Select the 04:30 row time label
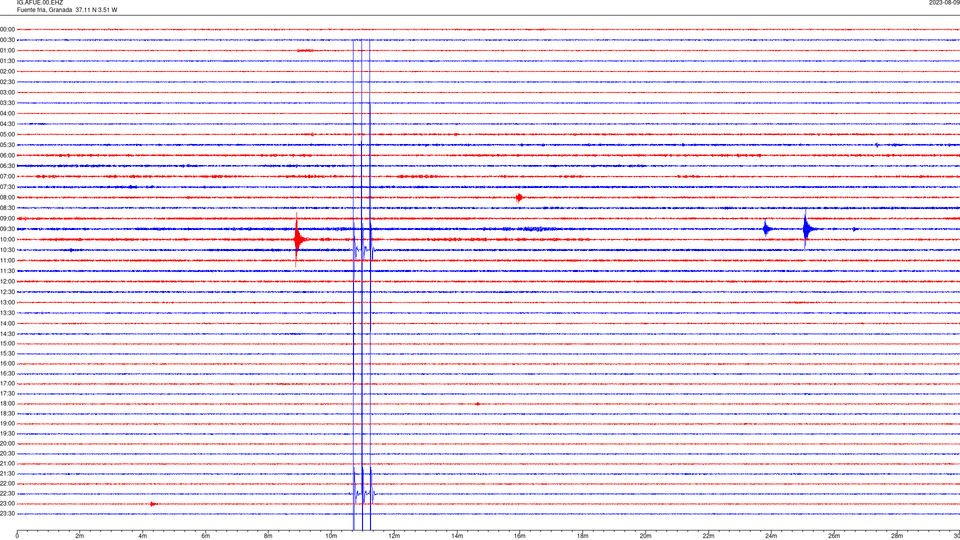Screen dimensions: 960x540 click(7, 124)
